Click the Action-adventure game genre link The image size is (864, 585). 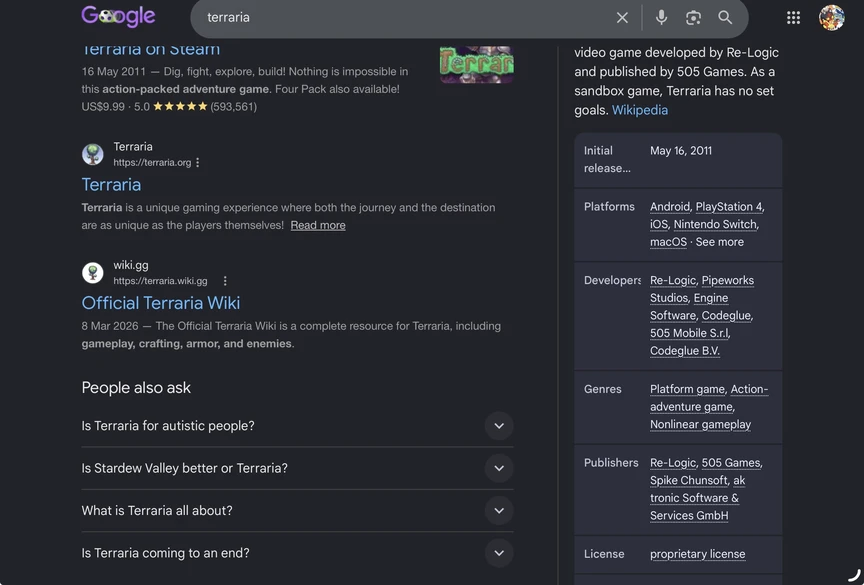click(x=709, y=398)
